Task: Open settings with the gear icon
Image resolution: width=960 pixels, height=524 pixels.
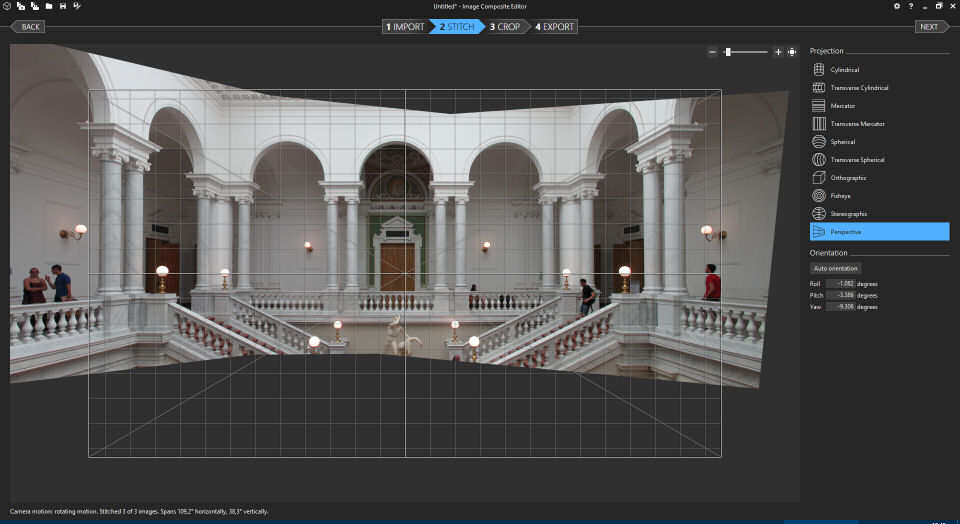Action: pyautogui.click(x=896, y=6)
